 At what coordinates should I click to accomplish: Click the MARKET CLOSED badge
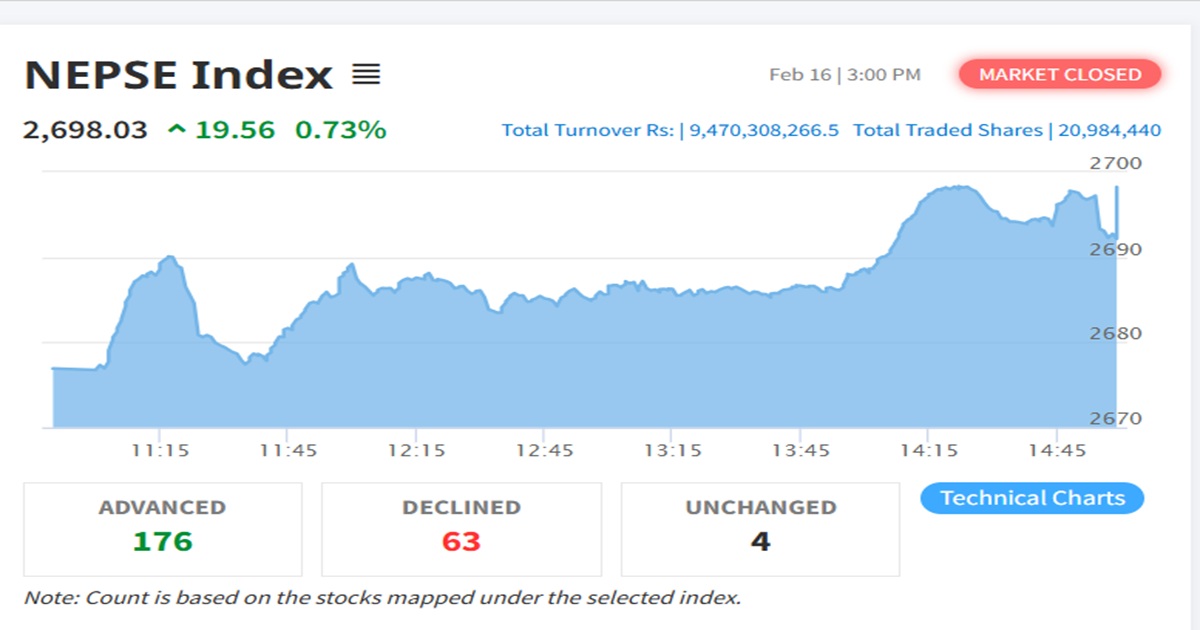tap(1060, 75)
